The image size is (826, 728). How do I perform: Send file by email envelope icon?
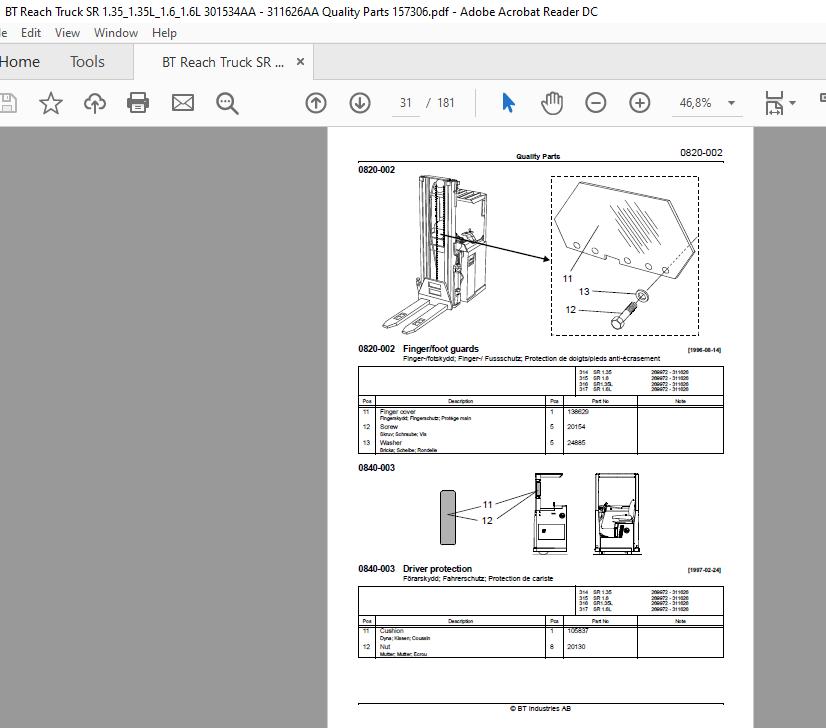[183, 103]
